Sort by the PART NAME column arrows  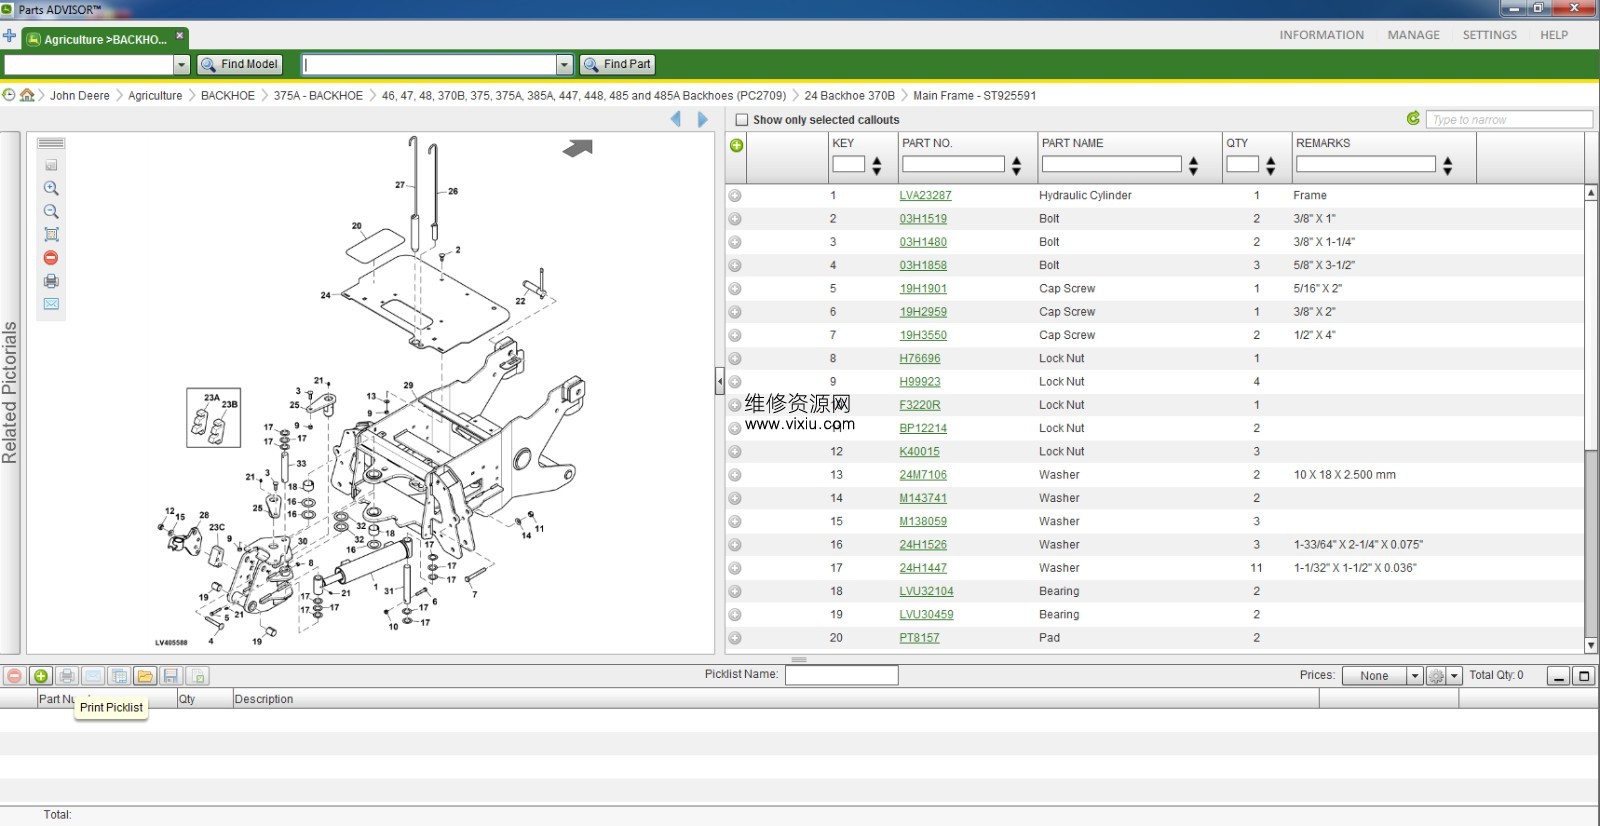1193,166
